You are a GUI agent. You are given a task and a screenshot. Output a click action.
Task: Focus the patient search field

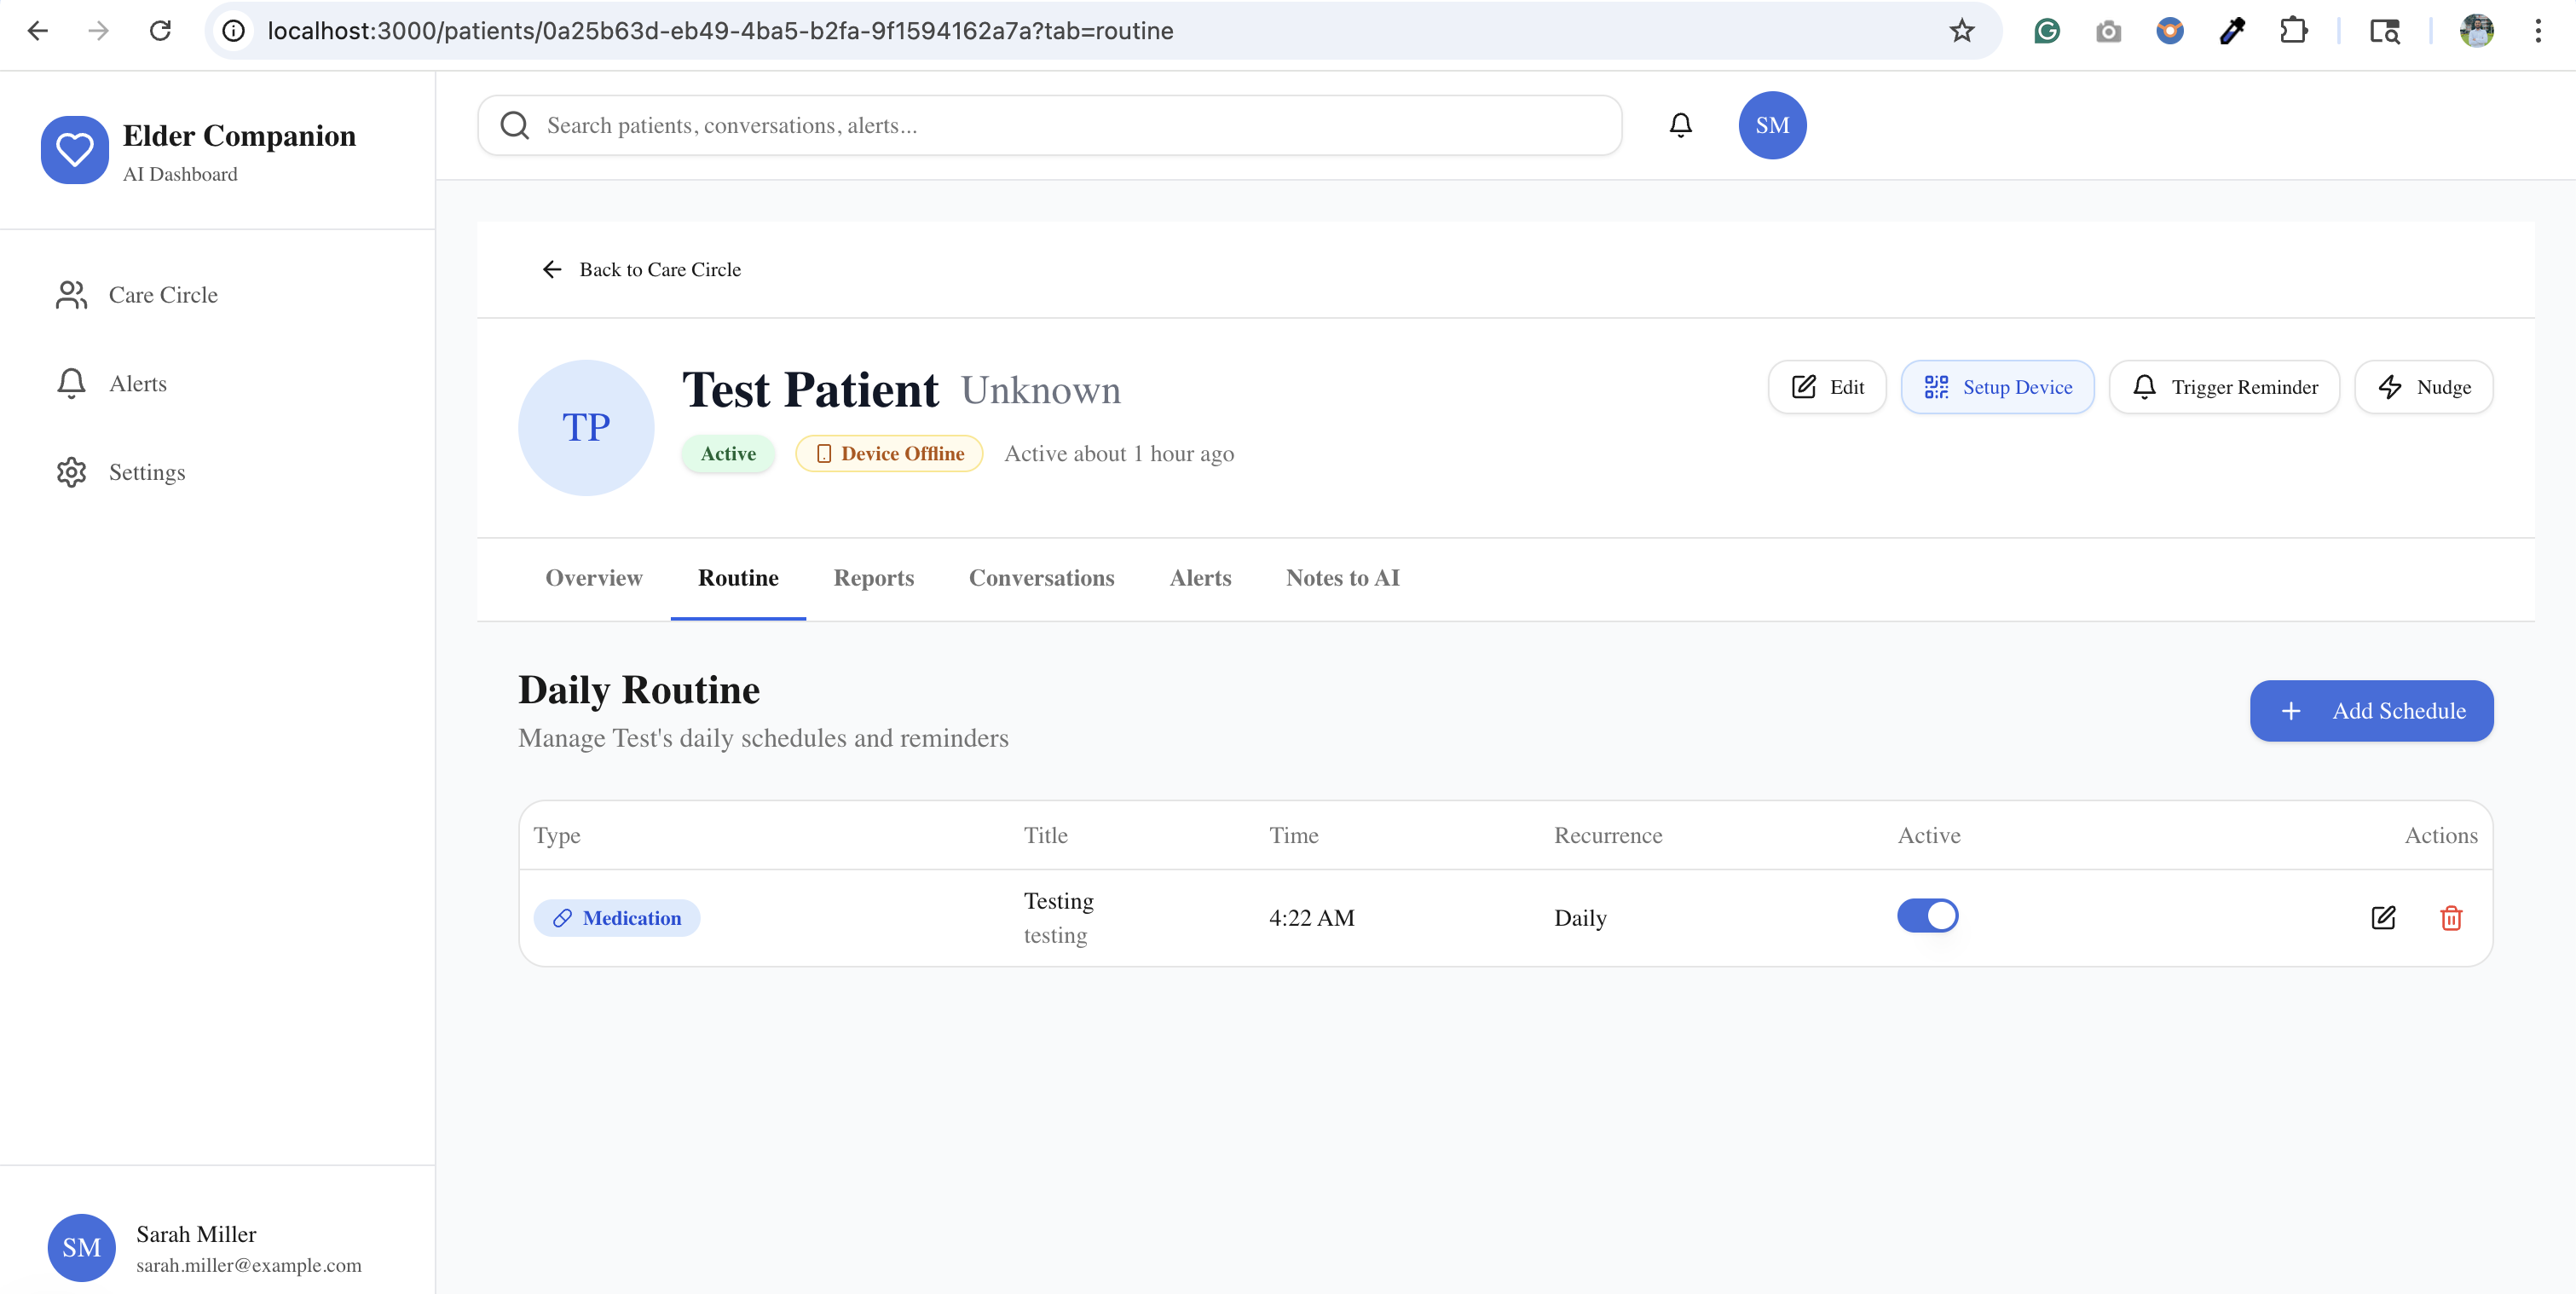(x=1050, y=125)
